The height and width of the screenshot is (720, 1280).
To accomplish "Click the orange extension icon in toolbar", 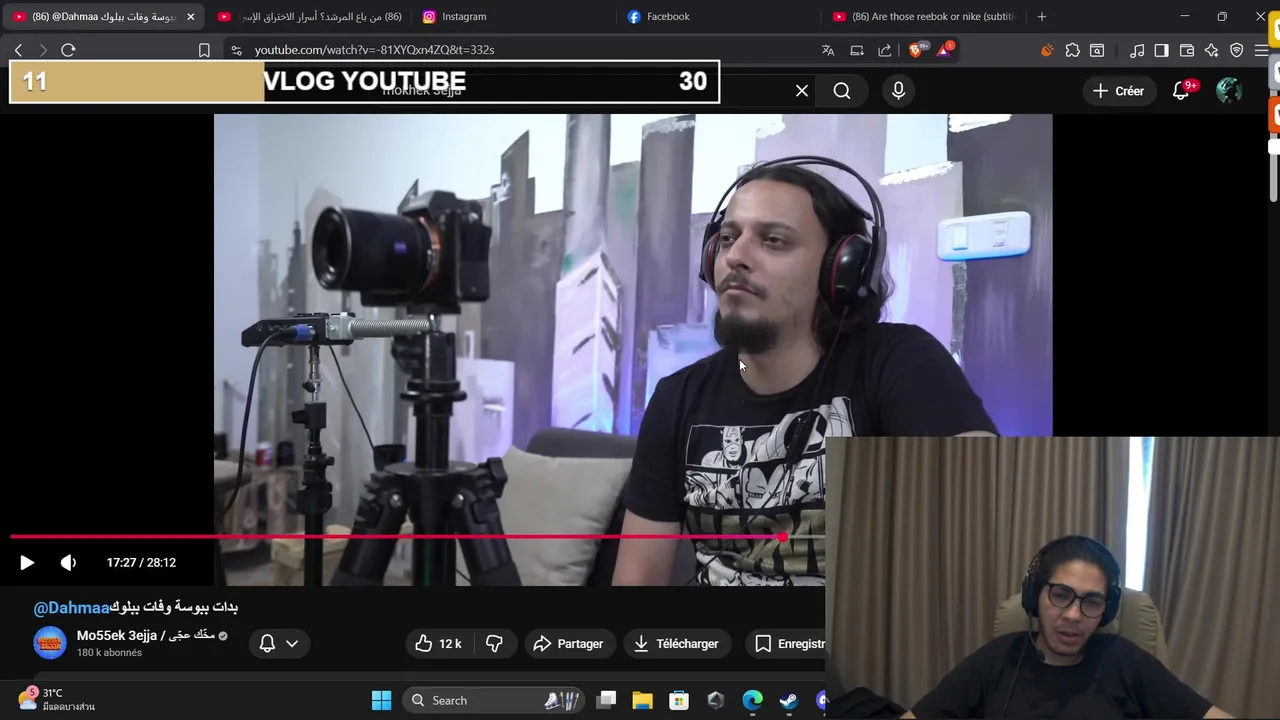I will coord(1047,50).
